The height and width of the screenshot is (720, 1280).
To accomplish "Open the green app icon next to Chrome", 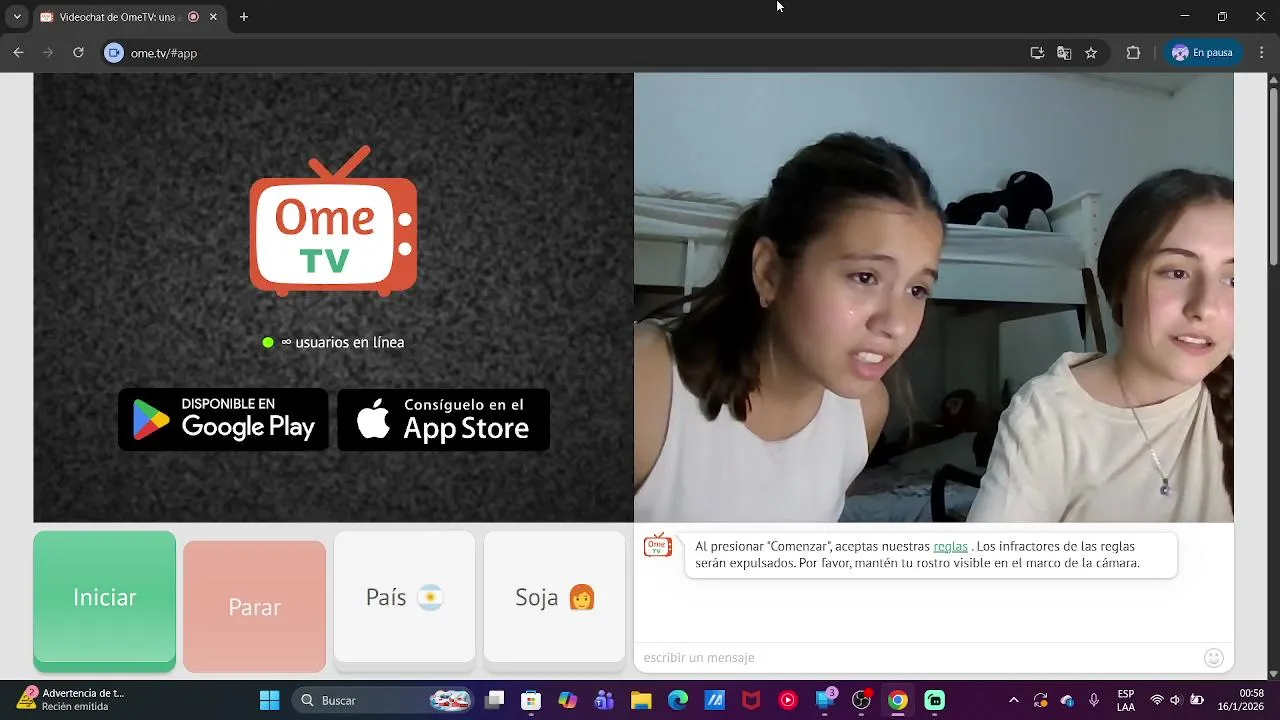I will coord(935,700).
